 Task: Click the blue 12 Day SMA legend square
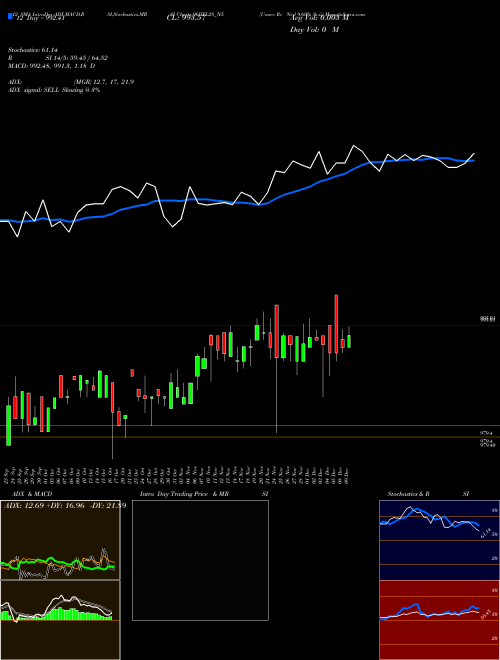pyautogui.click(x=11, y=17)
